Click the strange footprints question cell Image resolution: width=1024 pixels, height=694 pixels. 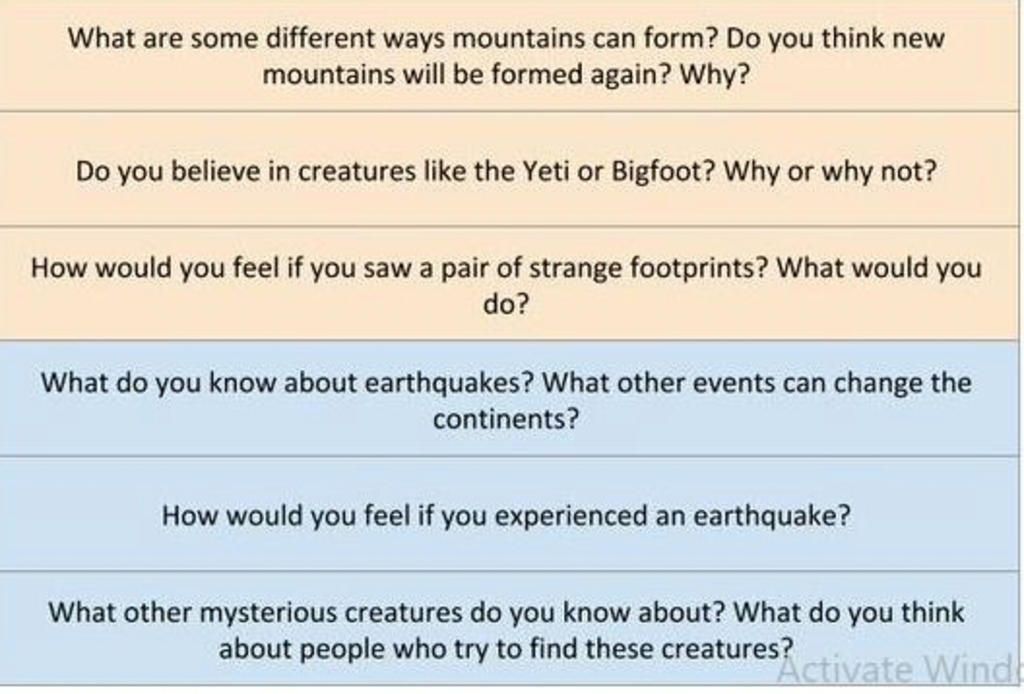click(509, 283)
